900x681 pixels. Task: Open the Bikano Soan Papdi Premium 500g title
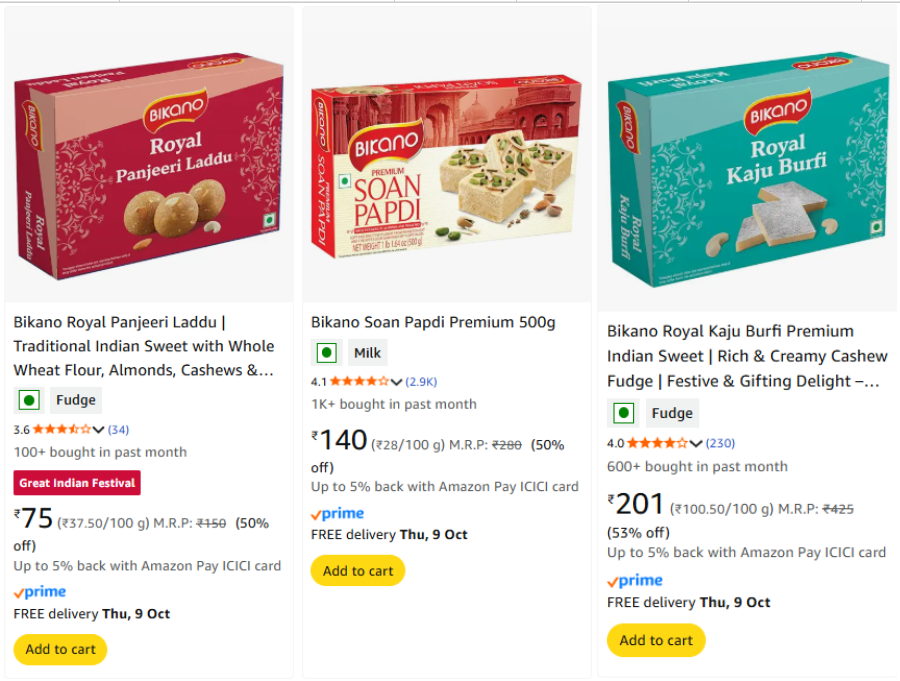click(433, 322)
